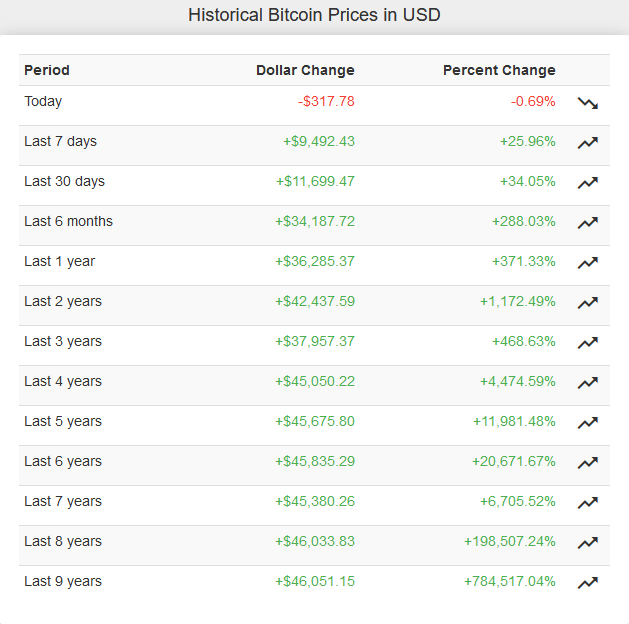Viewport: 629px width, 624px height.
Task: Click the Historical Bitcoin Prices in USD title
Action: [314, 15]
